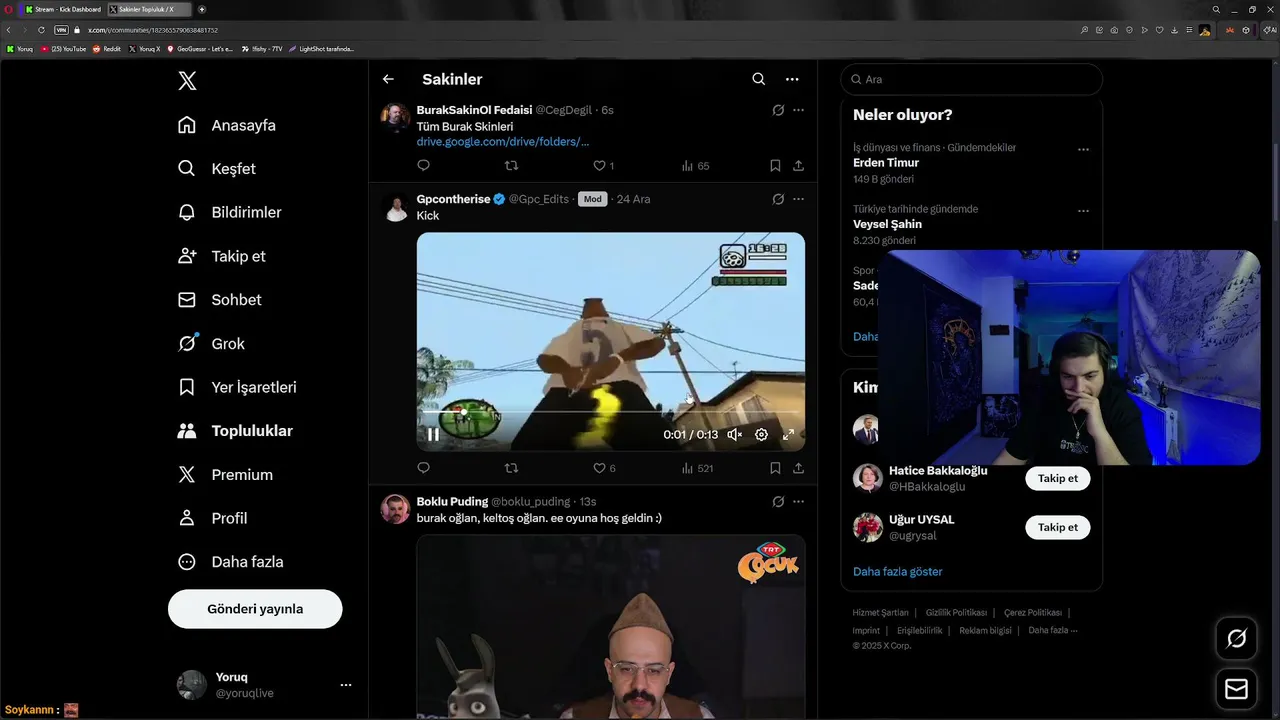Click the Gönderi yayınla button

point(255,609)
